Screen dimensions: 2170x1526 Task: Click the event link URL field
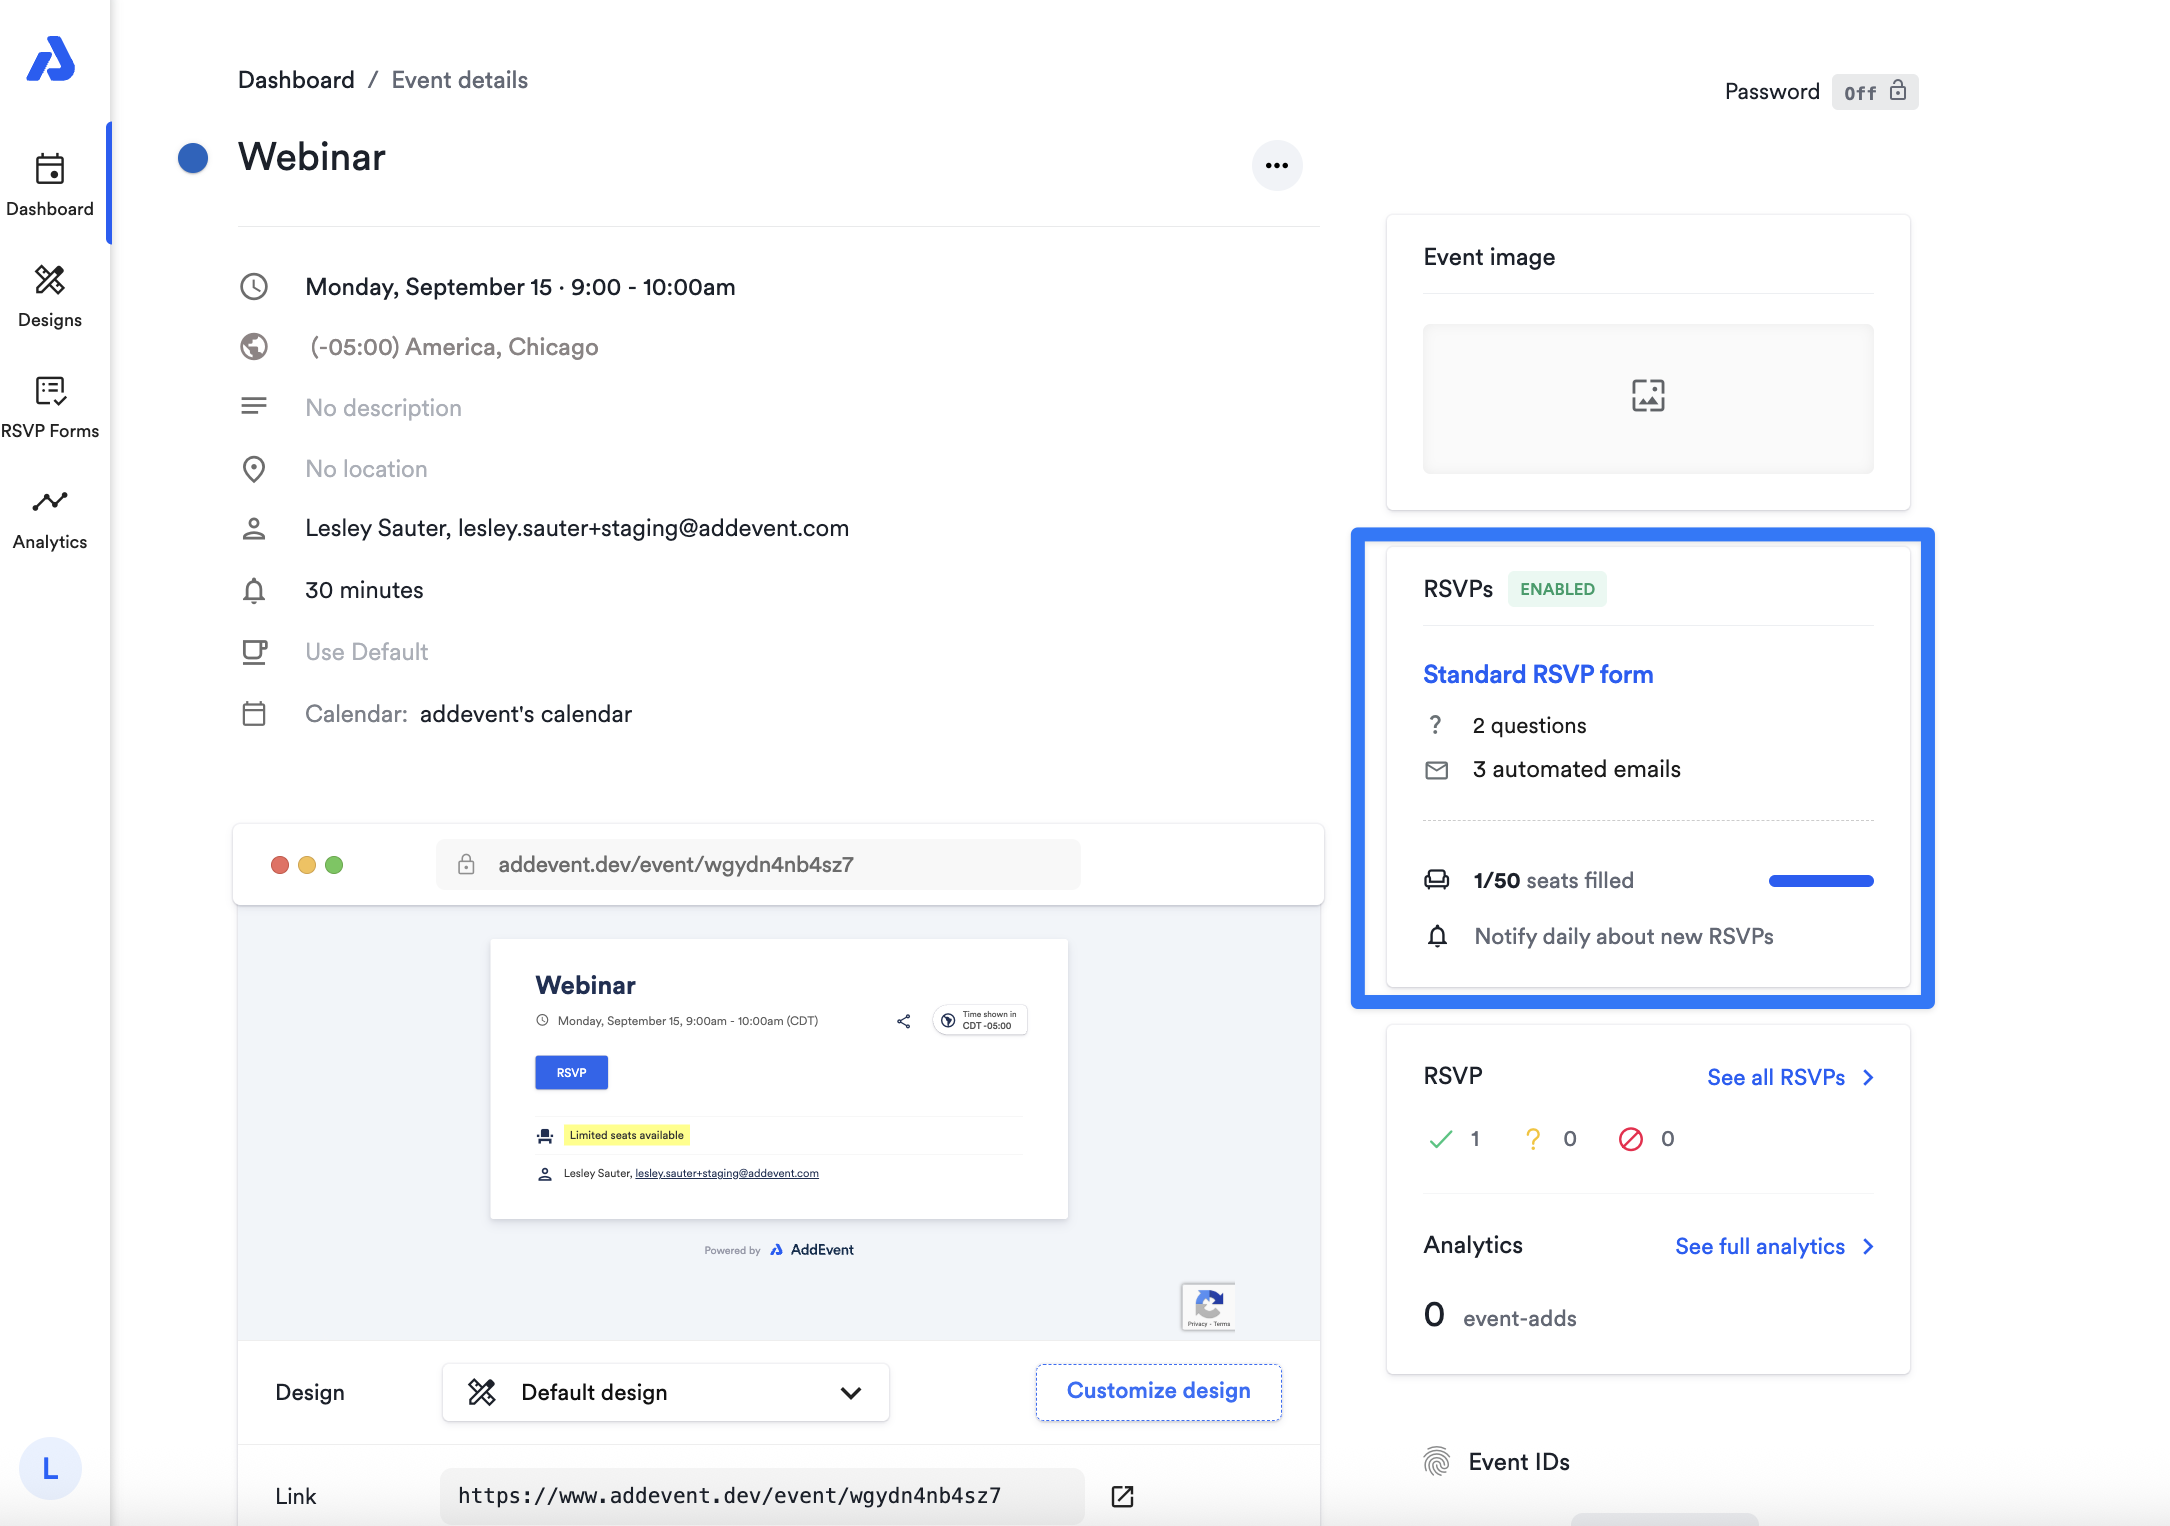click(x=762, y=1496)
